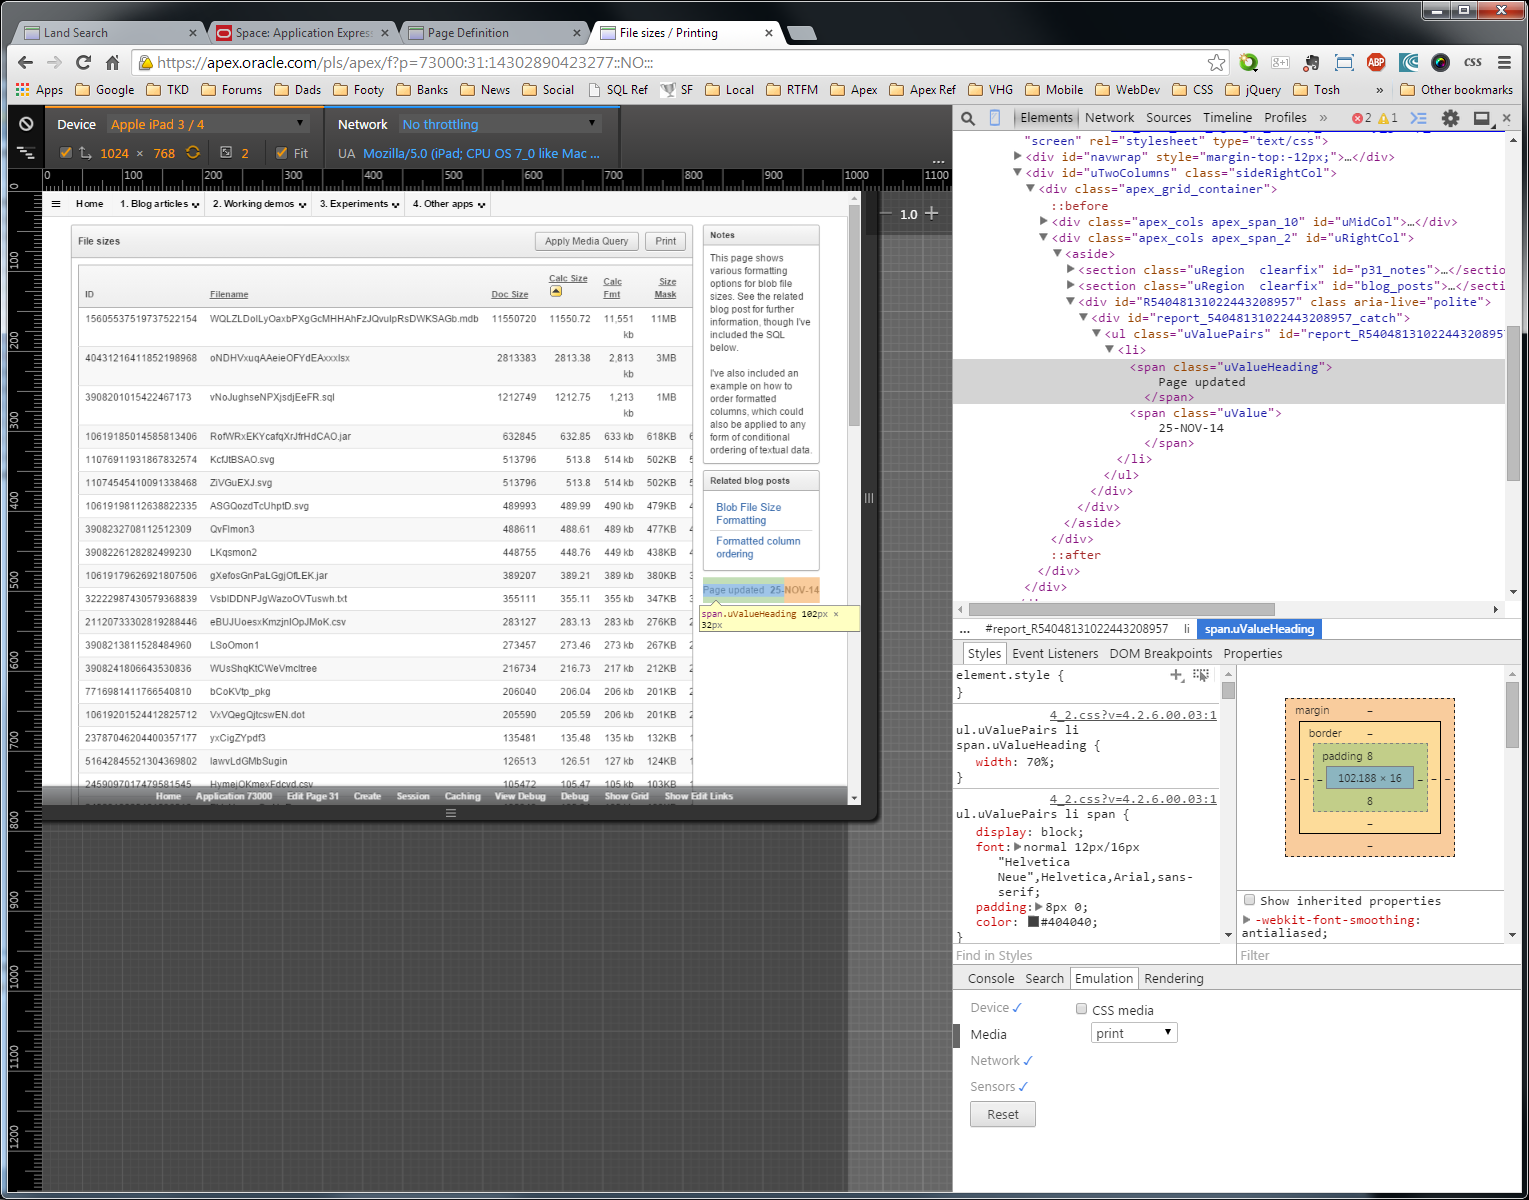
Task: Toggle element state icon in Styles pane
Action: (x=1201, y=675)
